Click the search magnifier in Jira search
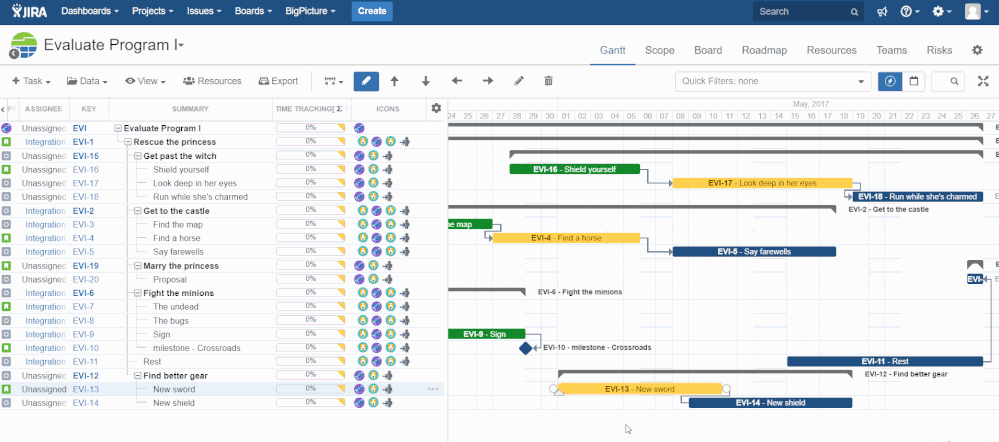The height and width of the screenshot is (442, 999). tap(854, 11)
